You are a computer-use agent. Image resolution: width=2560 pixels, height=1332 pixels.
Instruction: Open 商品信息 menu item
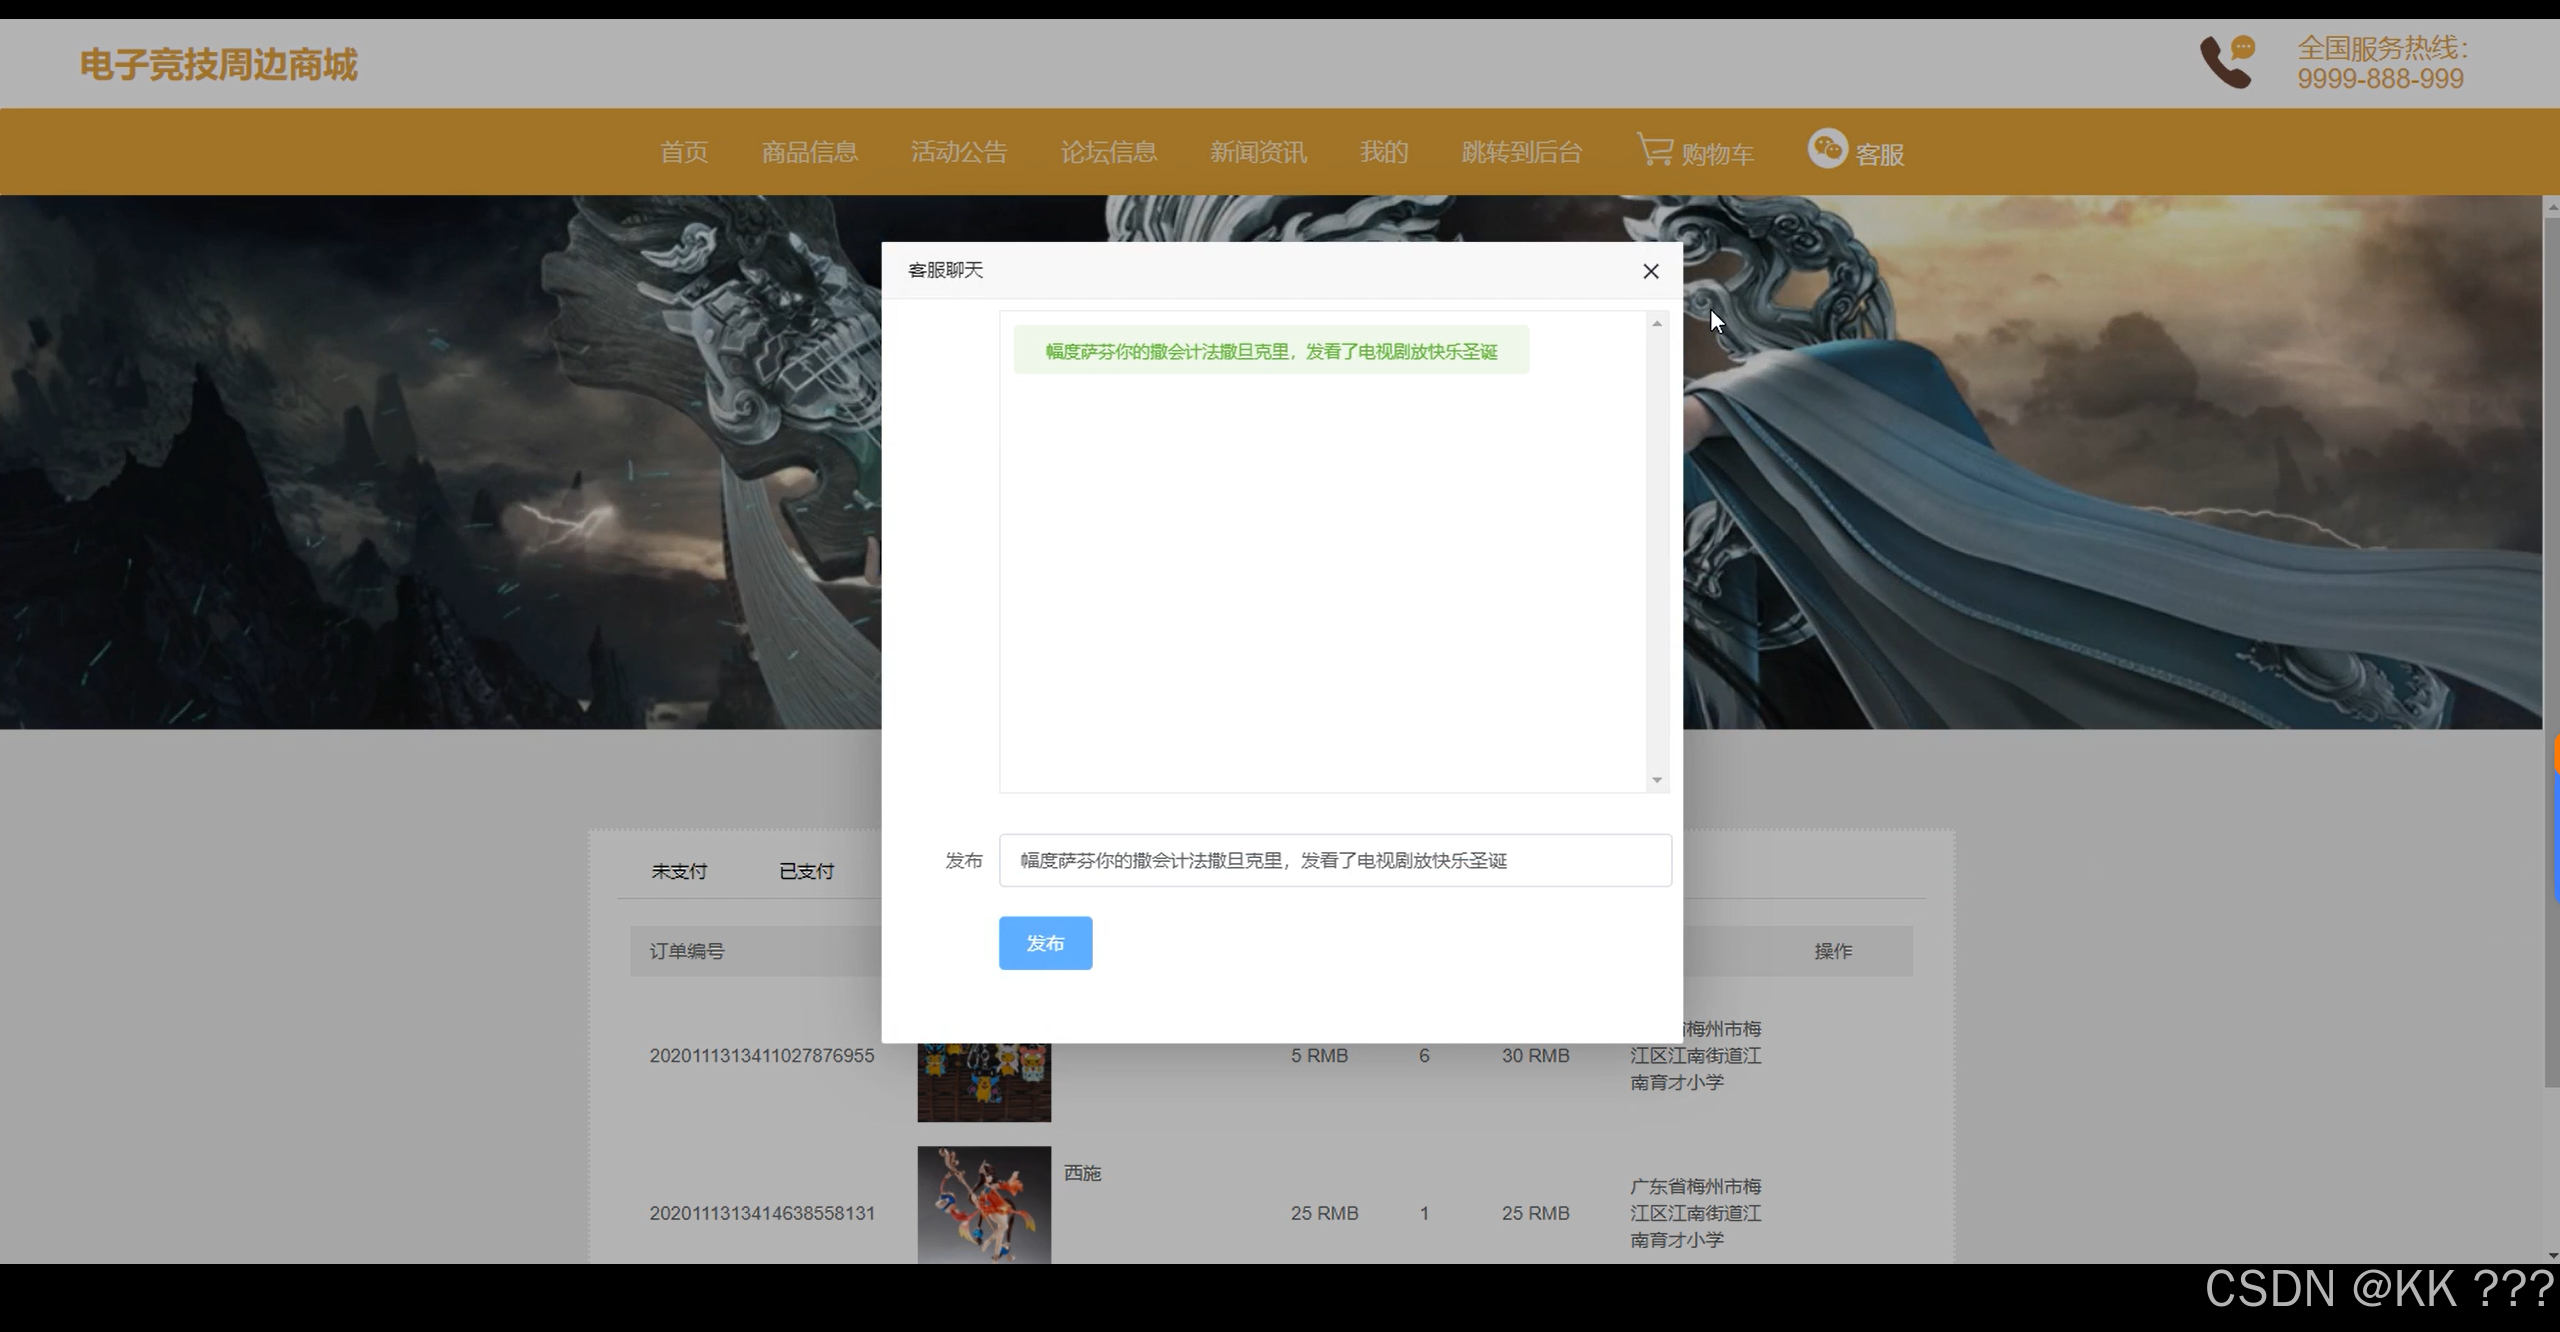[x=809, y=152]
